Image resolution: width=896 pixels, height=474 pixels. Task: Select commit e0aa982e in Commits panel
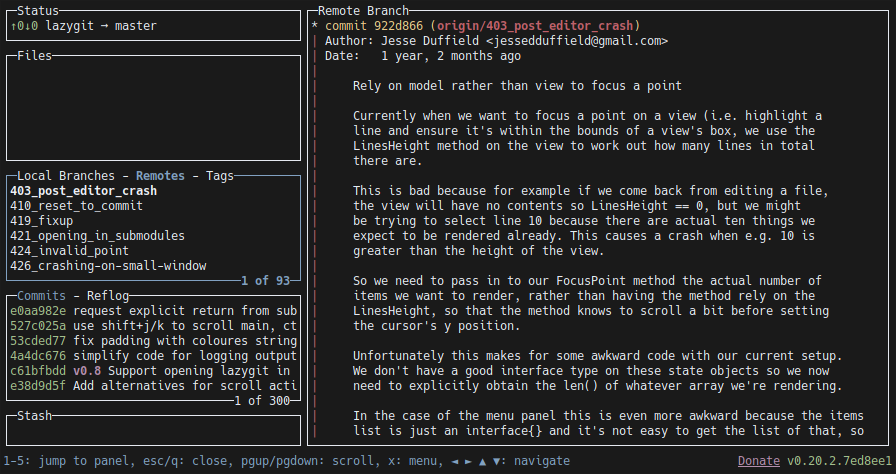[x=153, y=311]
